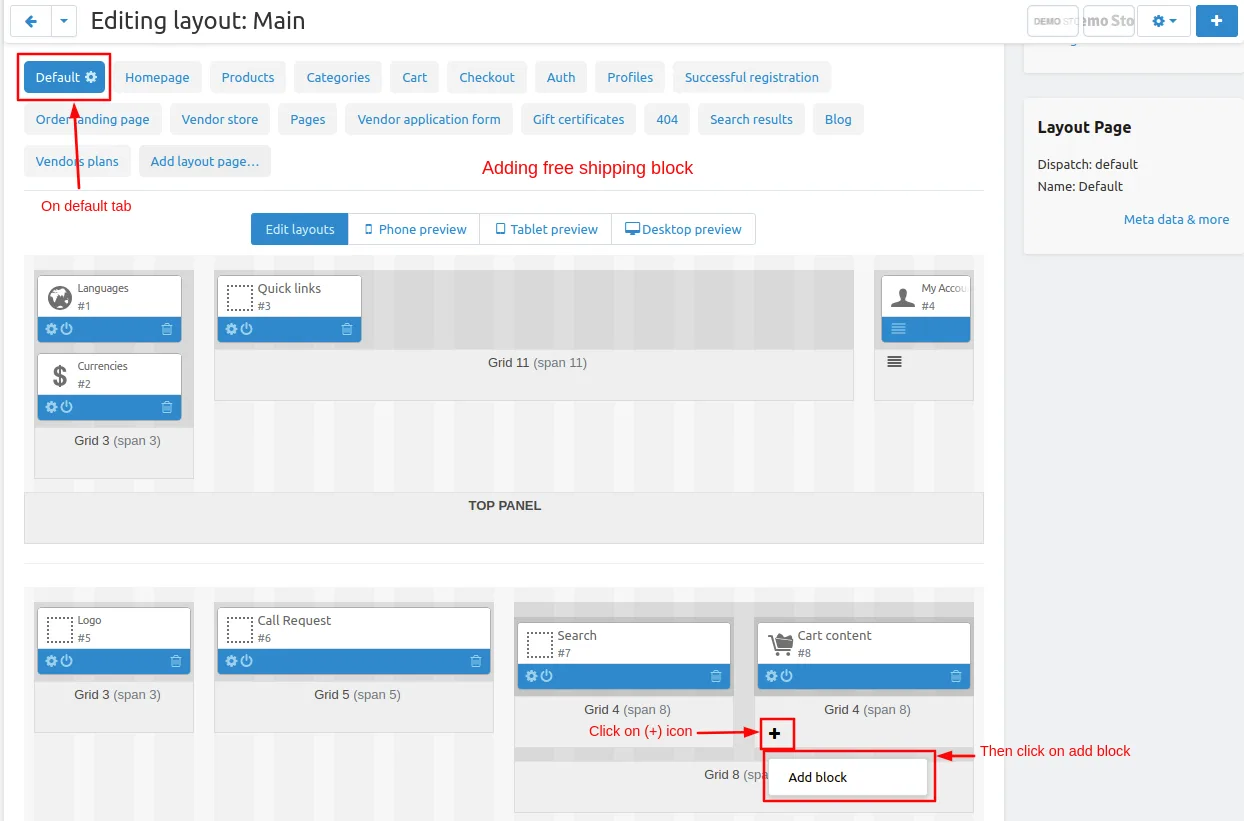Open the Gift certificates tab
Screen dimensions: 1244x821
coord(578,119)
